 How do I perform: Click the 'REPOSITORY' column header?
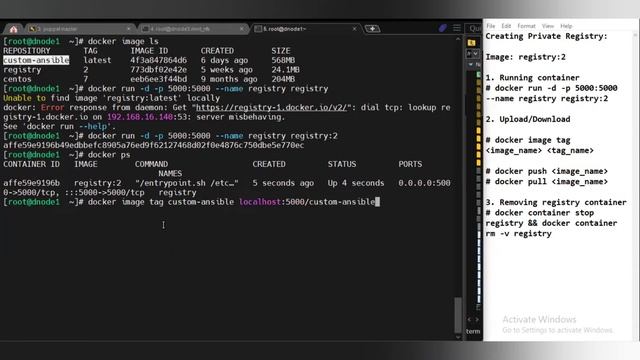click(x=27, y=51)
